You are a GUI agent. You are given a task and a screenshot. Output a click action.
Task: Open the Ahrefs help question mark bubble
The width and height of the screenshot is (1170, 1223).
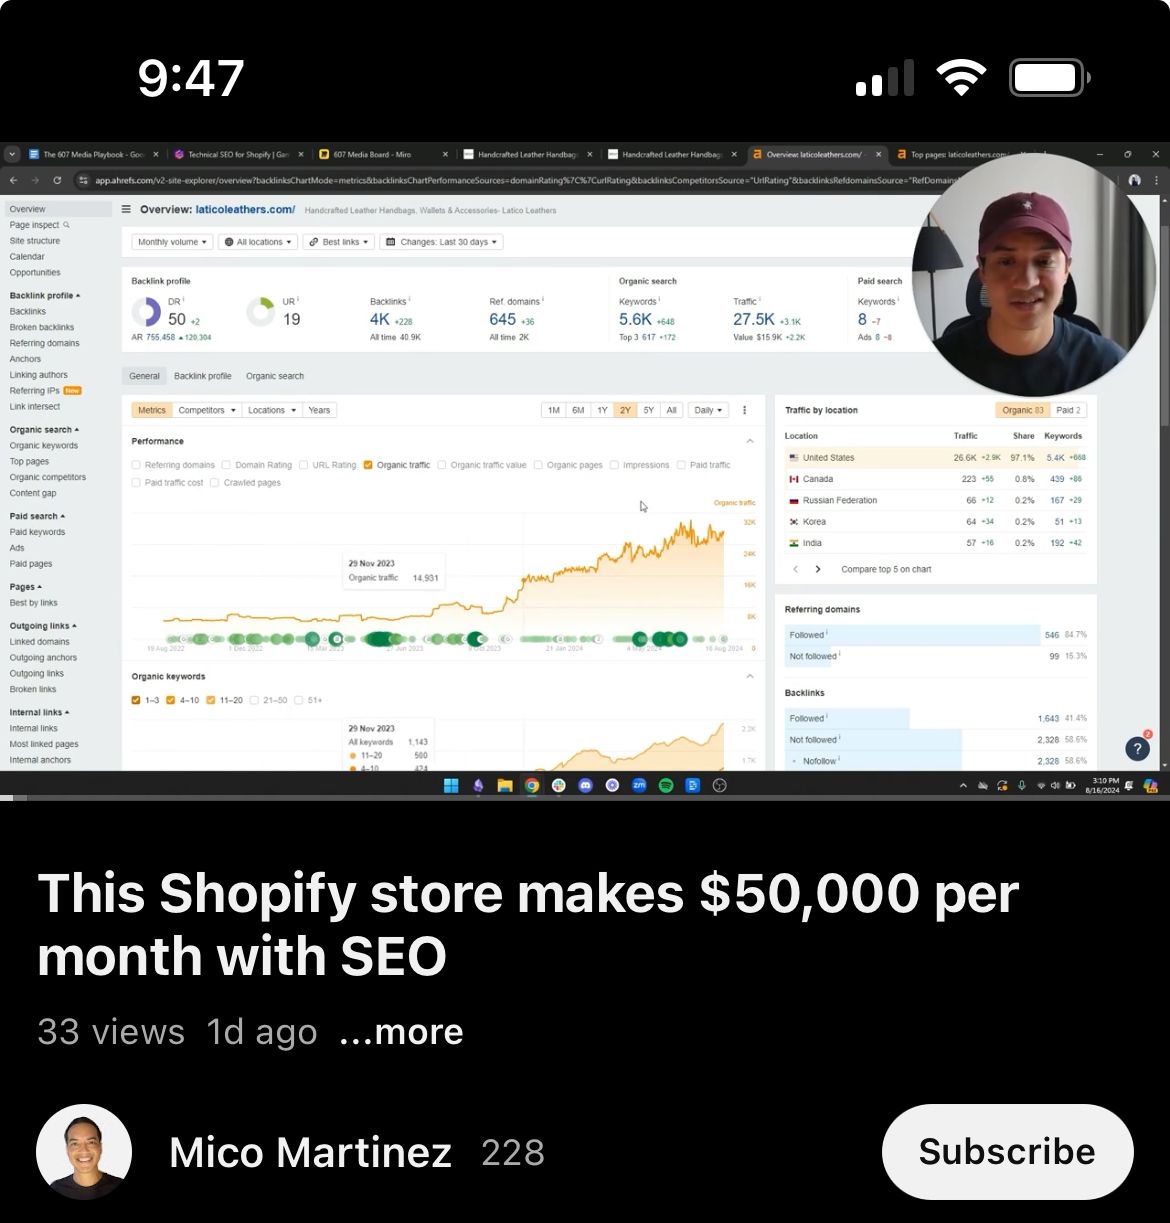[1137, 748]
